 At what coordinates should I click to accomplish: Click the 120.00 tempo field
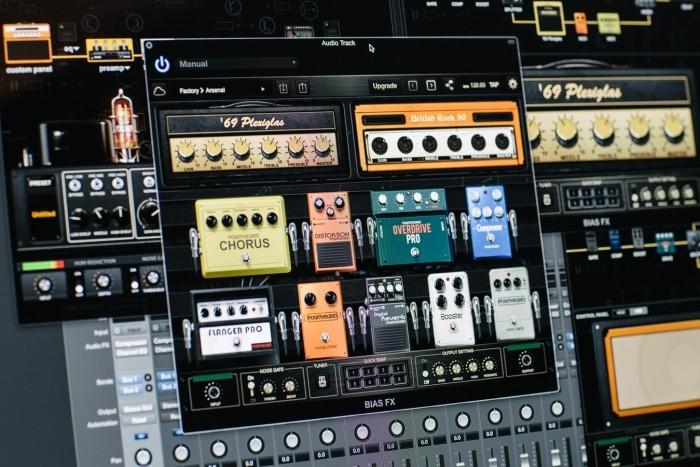(x=476, y=84)
